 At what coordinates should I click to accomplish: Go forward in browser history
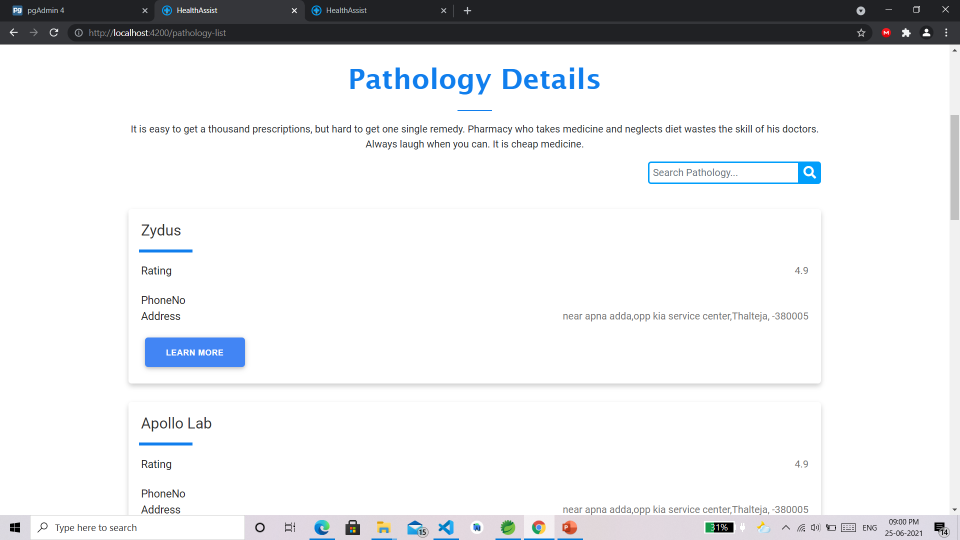[34, 32]
